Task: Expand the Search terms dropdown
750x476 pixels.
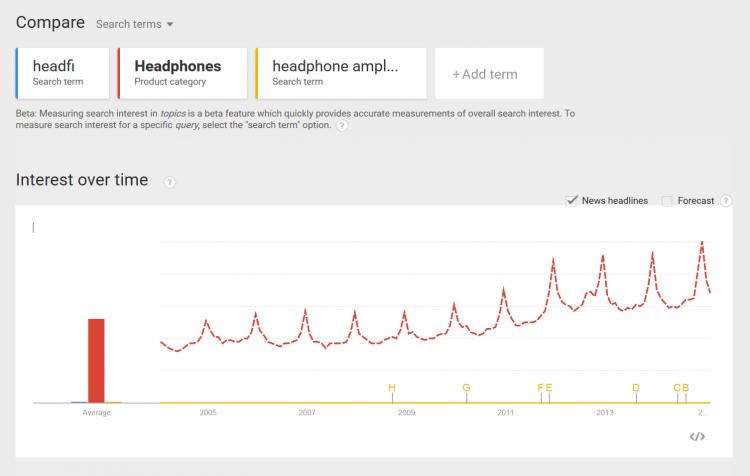Action: [x=134, y=24]
